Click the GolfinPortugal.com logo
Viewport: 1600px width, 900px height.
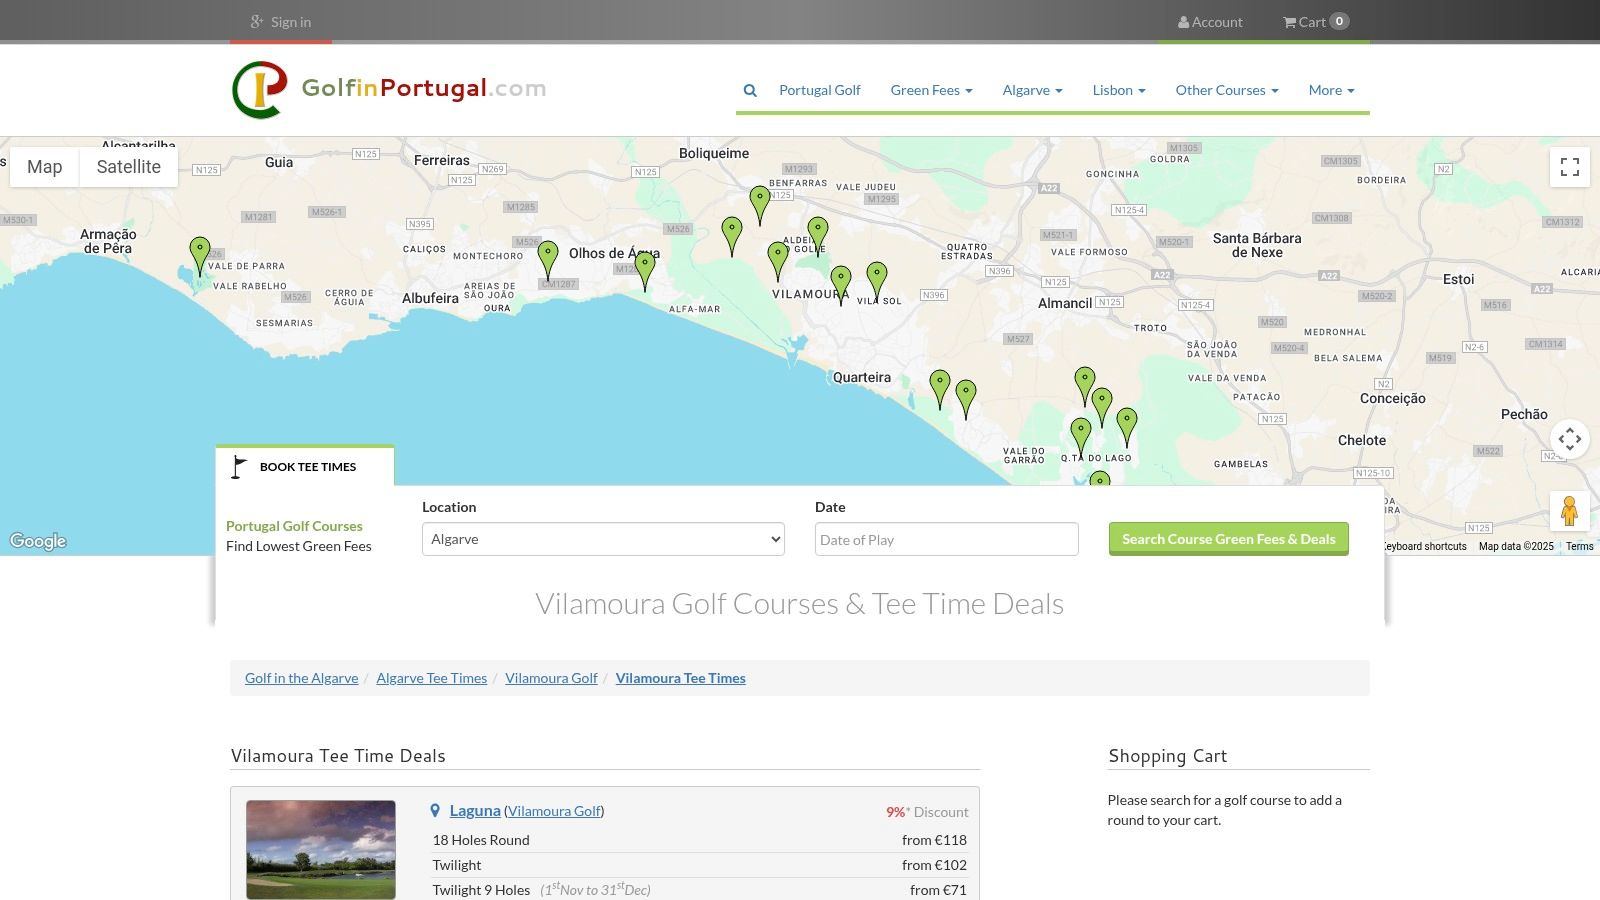pos(389,89)
